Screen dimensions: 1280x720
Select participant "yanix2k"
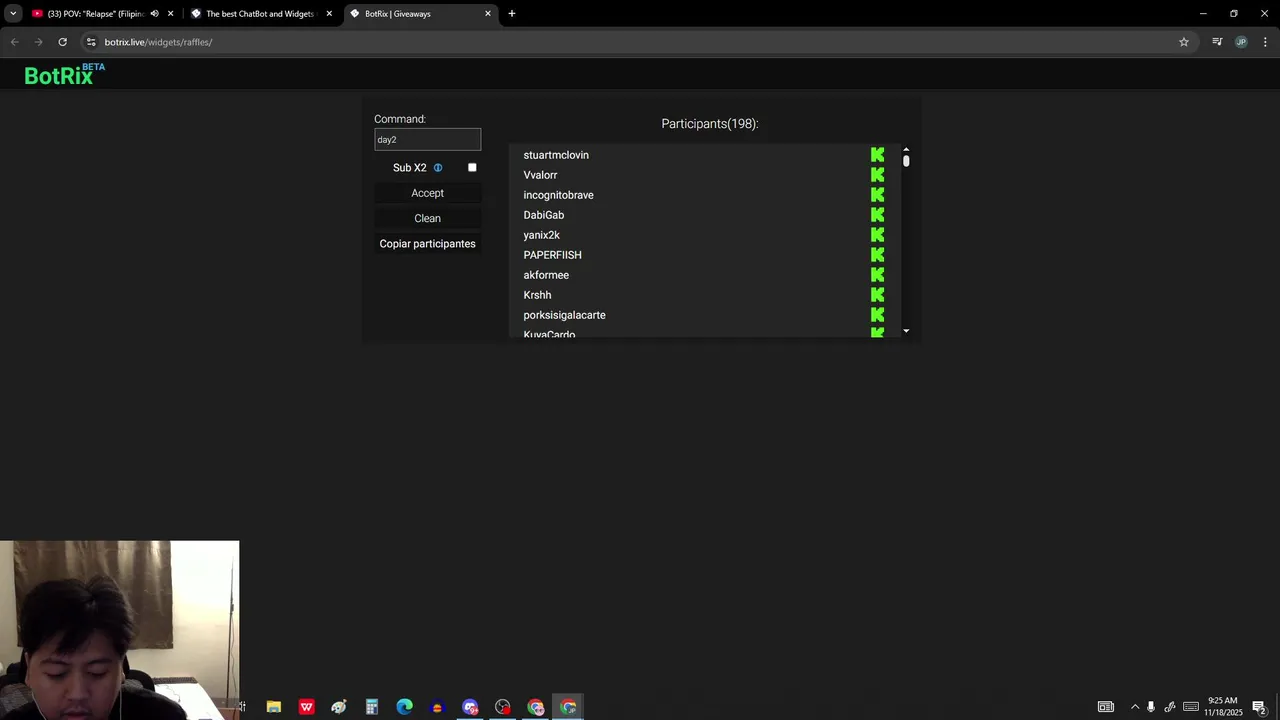[x=541, y=235]
